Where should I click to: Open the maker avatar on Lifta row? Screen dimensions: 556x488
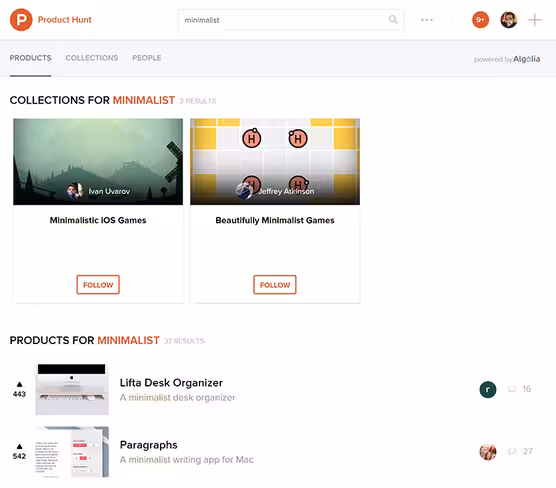[488, 389]
